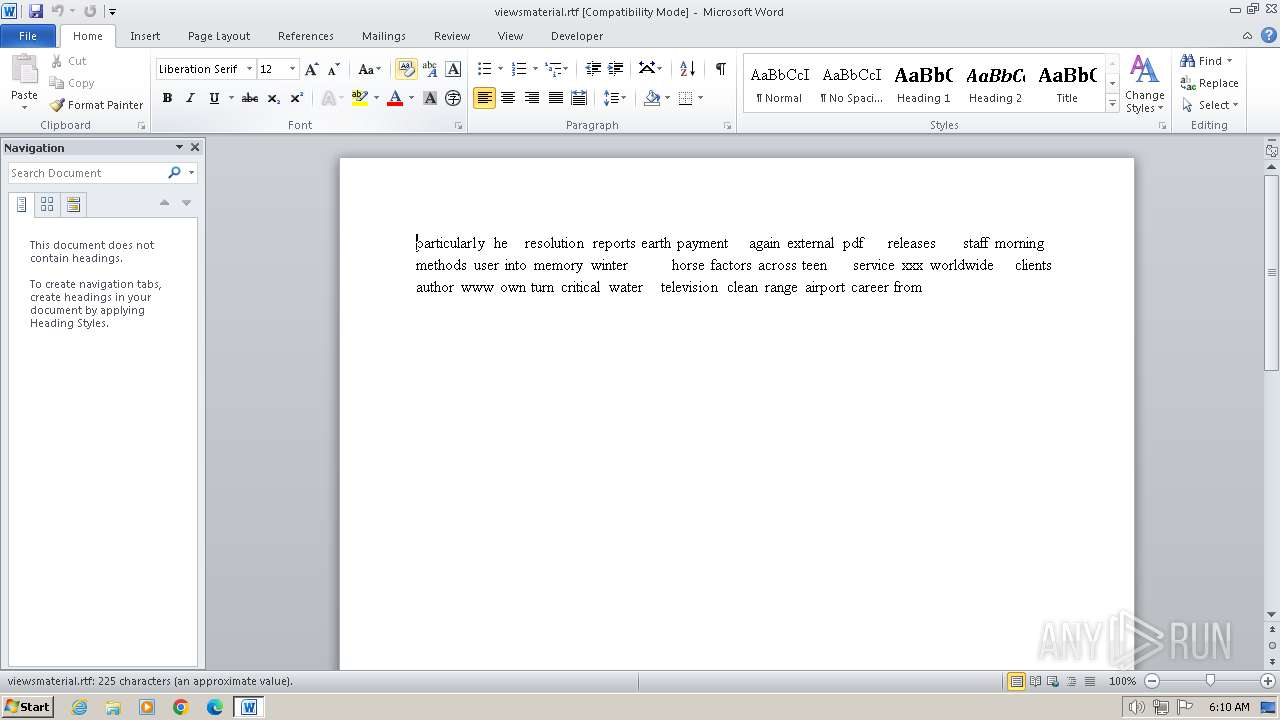Click the Save icon in Quick Access Toolbar

coord(36,11)
